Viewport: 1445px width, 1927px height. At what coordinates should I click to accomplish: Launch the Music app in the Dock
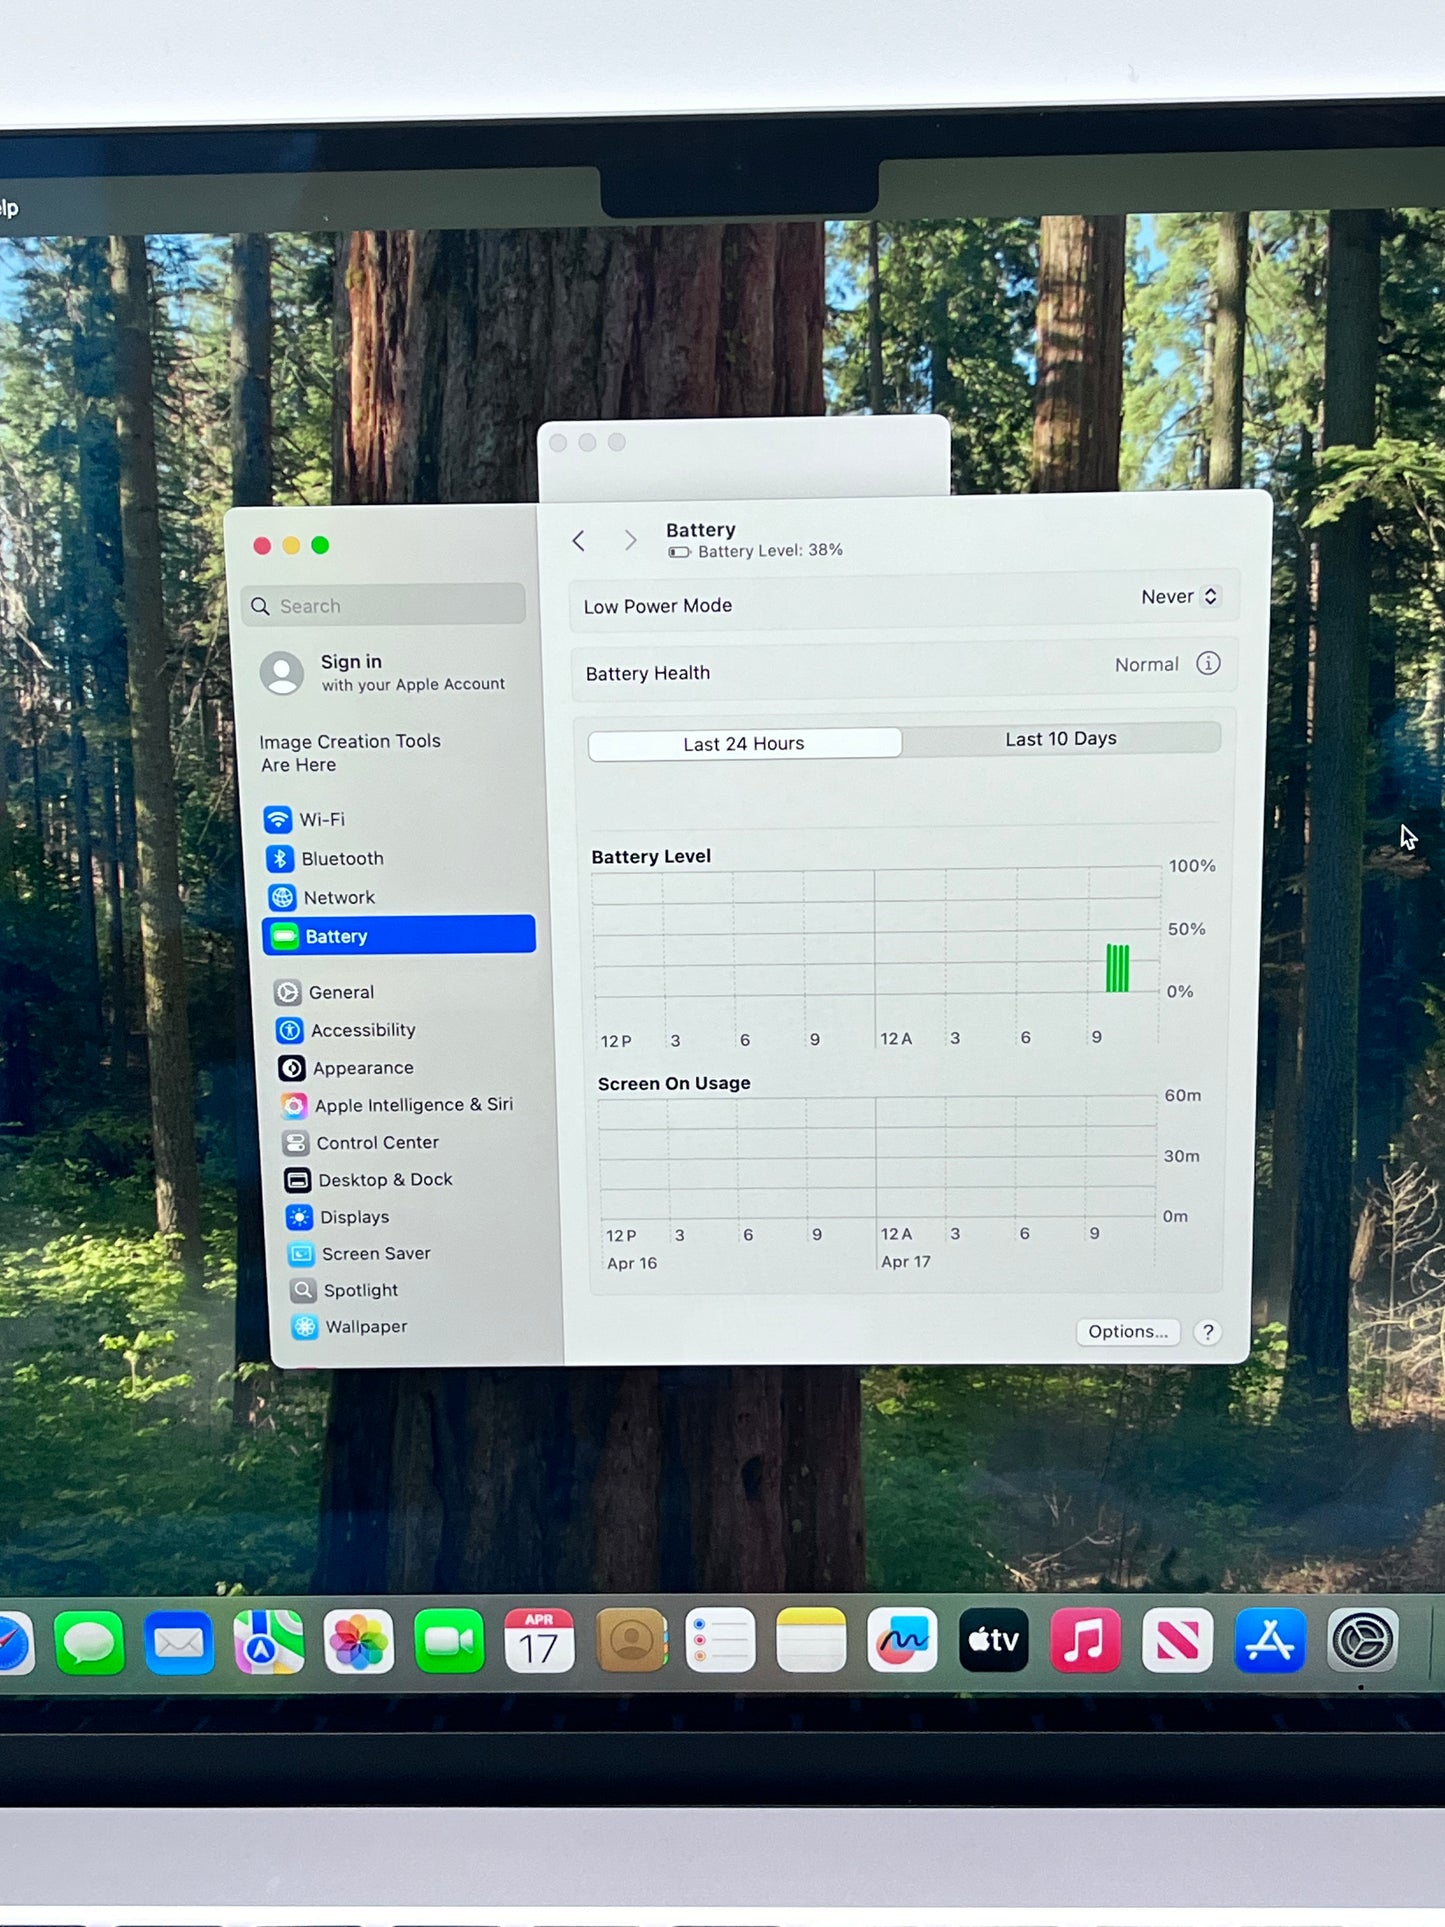(x=1086, y=1640)
